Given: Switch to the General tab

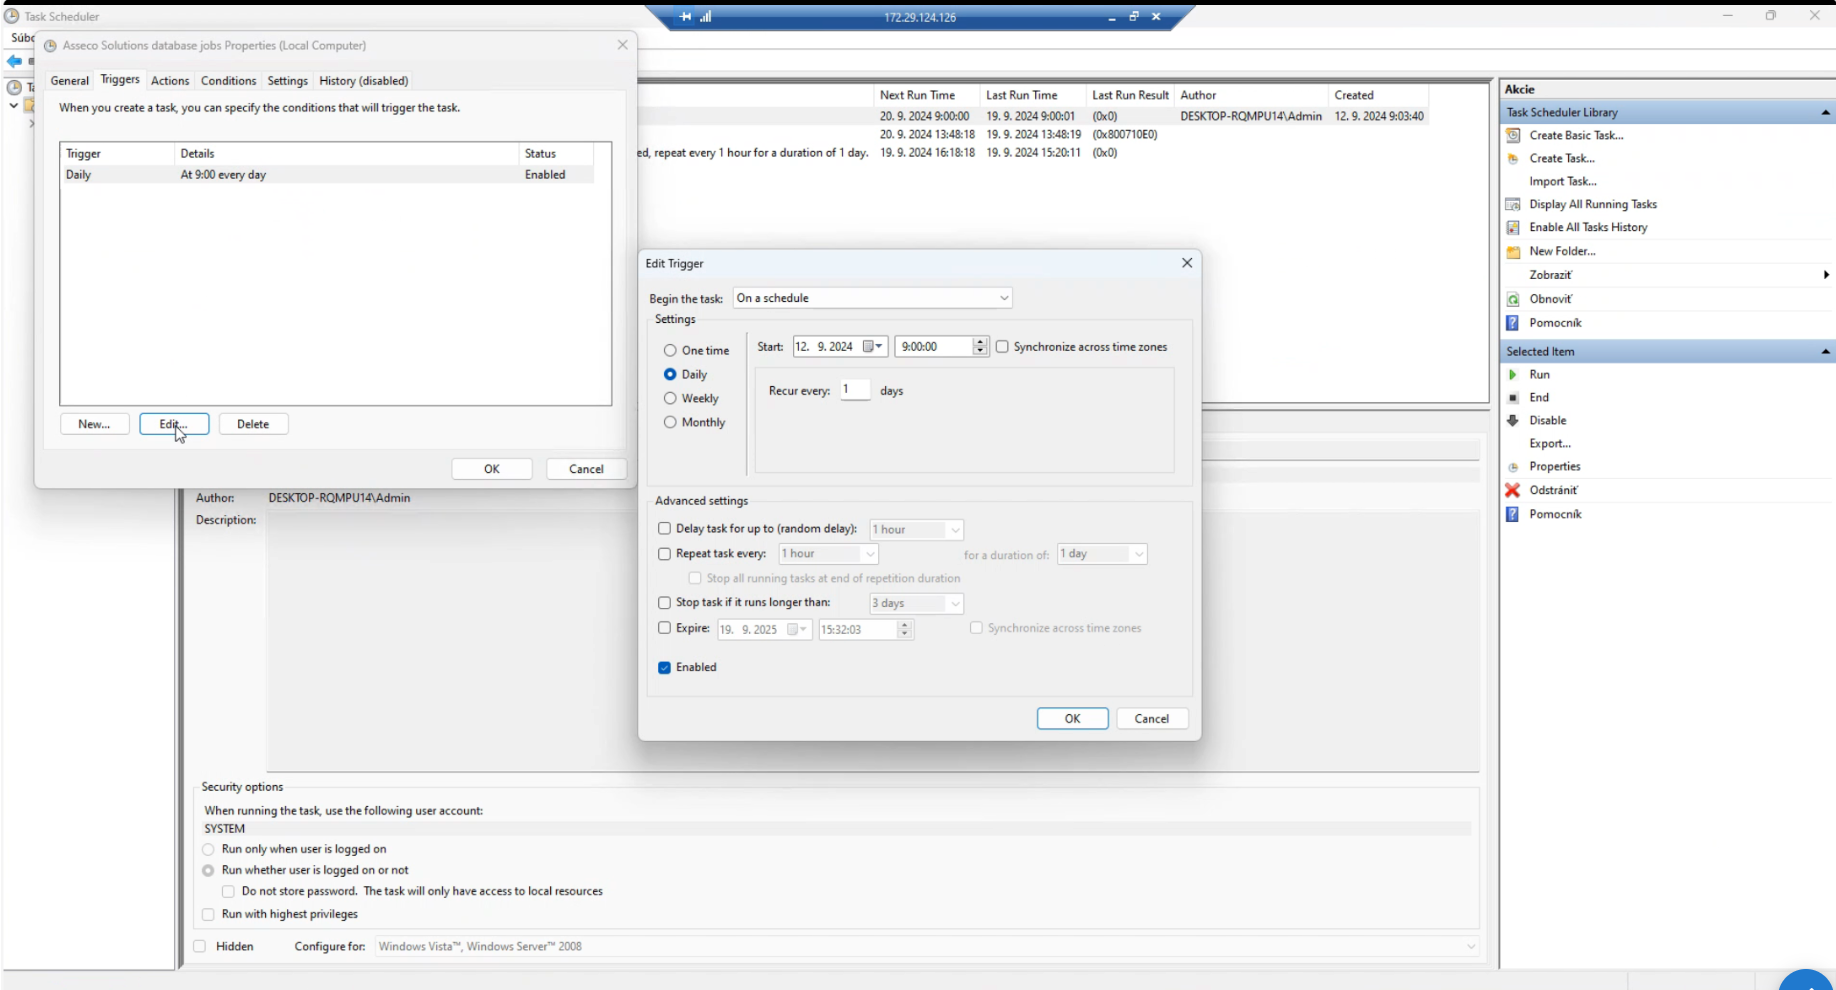Looking at the screenshot, I should pos(70,81).
